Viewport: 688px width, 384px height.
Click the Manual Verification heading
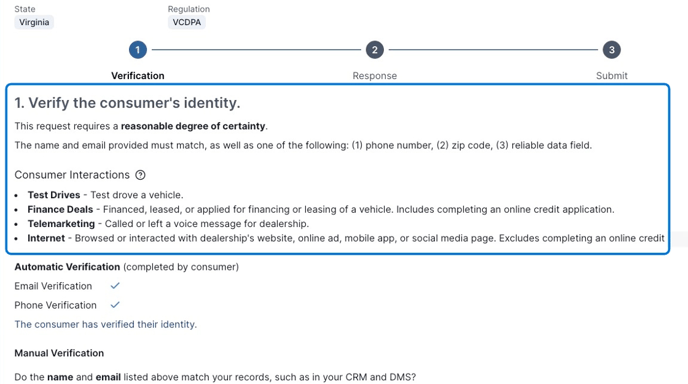[x=59, y=353]
